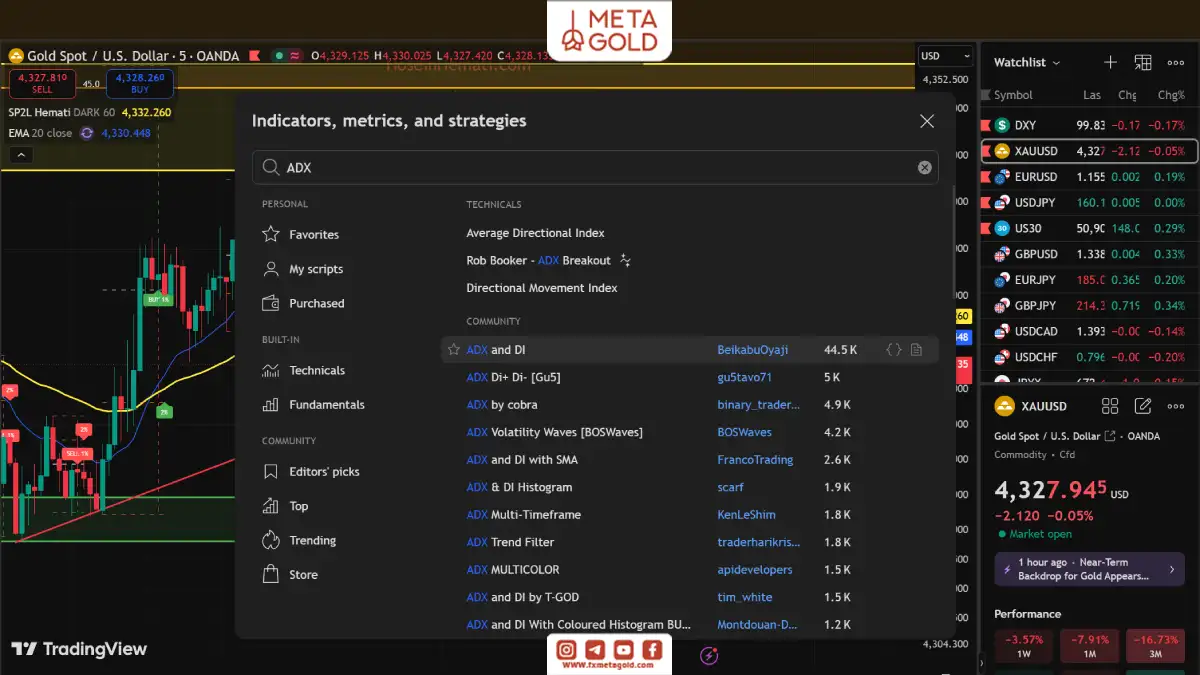Click the EMA 20 close indicator legend

(x=40, y=133)
